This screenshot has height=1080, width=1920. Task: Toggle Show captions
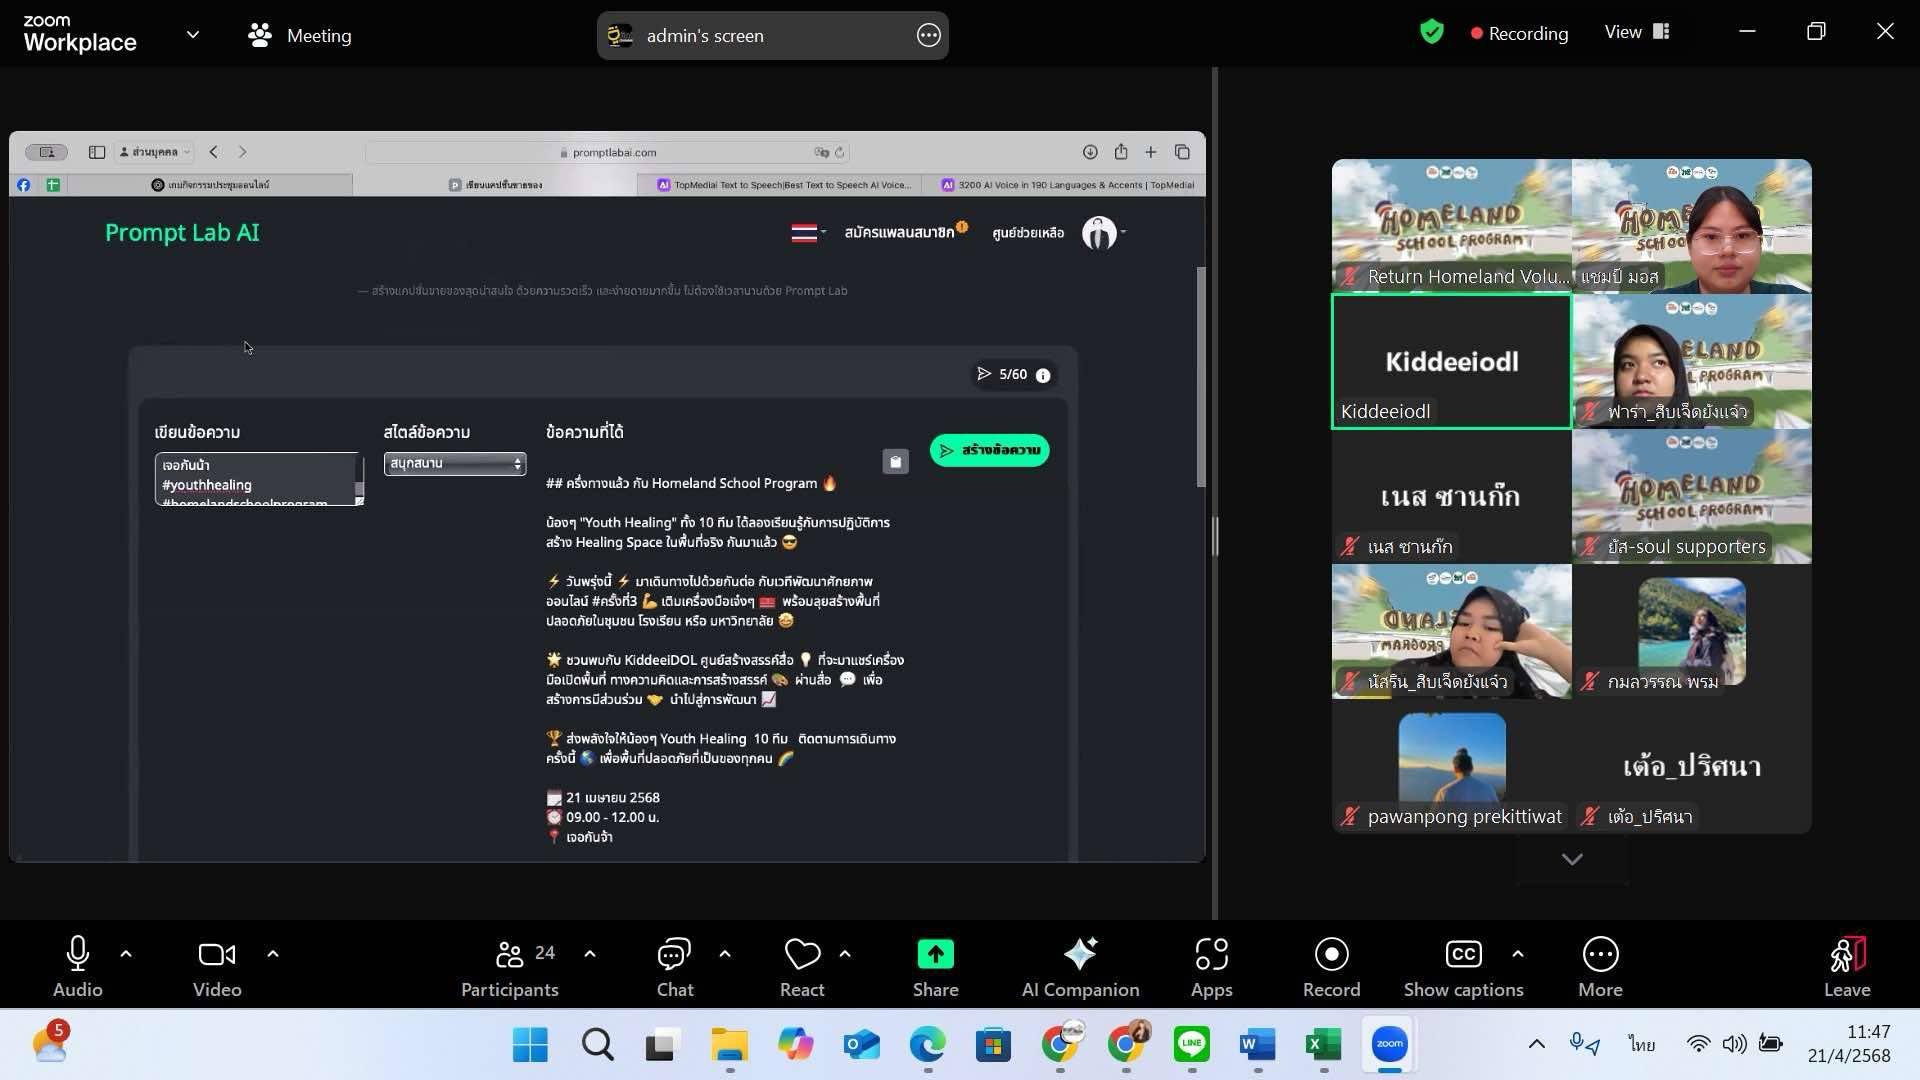pos(1463,966)
